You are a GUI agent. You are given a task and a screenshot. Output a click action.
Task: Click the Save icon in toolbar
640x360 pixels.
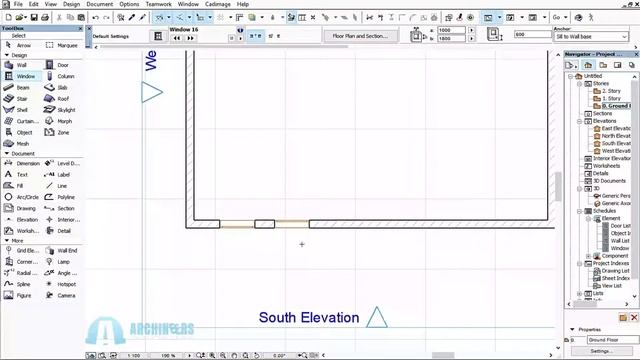click(x=34, y=18)
